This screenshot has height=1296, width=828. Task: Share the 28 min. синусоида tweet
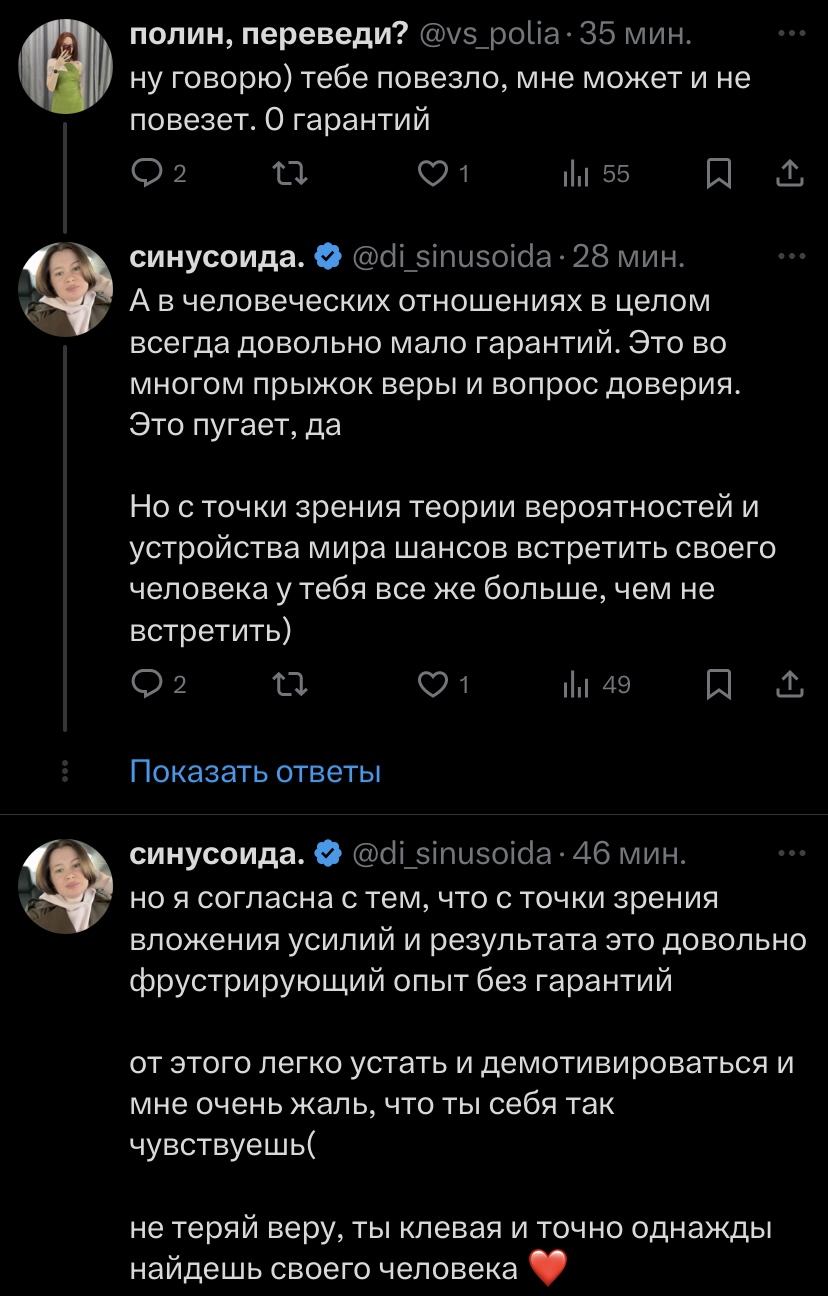pyautogui.click(x=789, y=685)
